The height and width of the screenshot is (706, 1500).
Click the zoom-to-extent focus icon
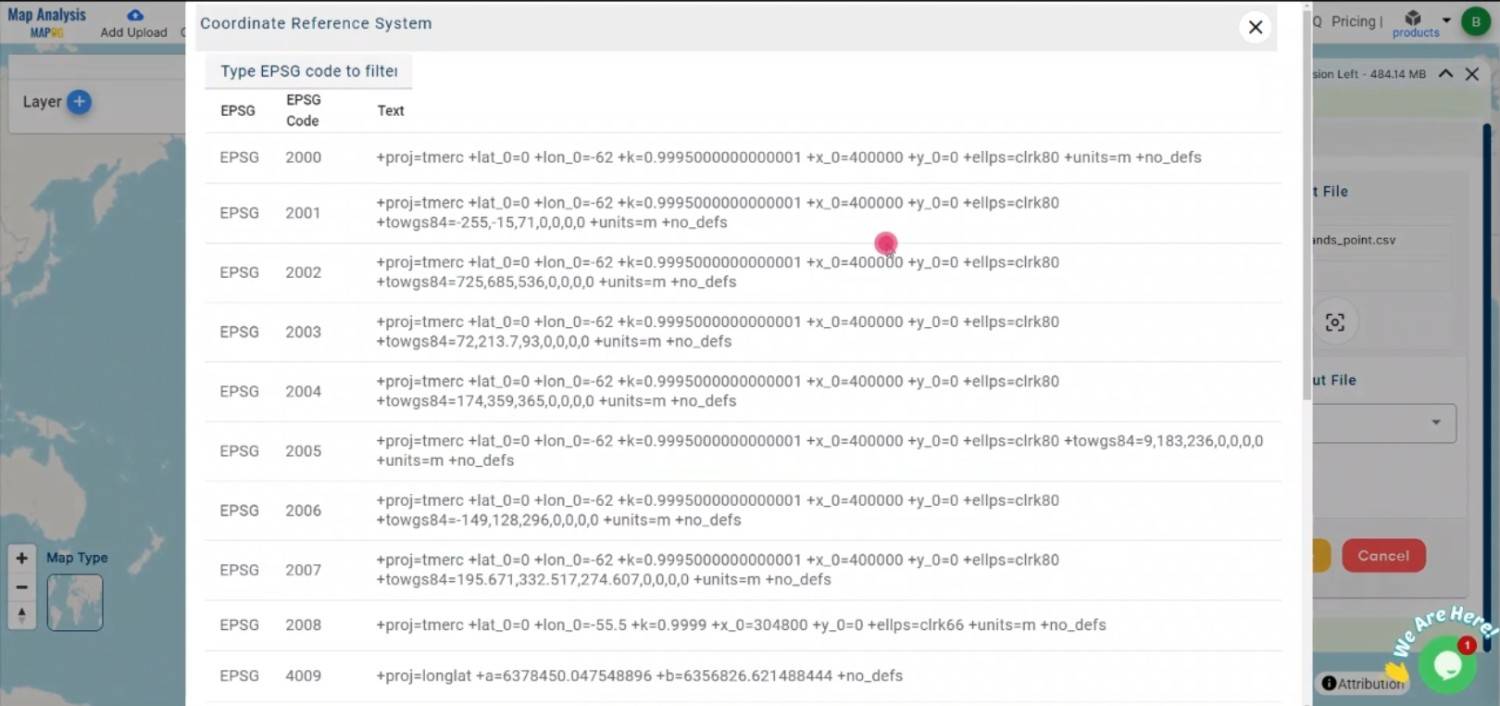[x=1335, y=322]
